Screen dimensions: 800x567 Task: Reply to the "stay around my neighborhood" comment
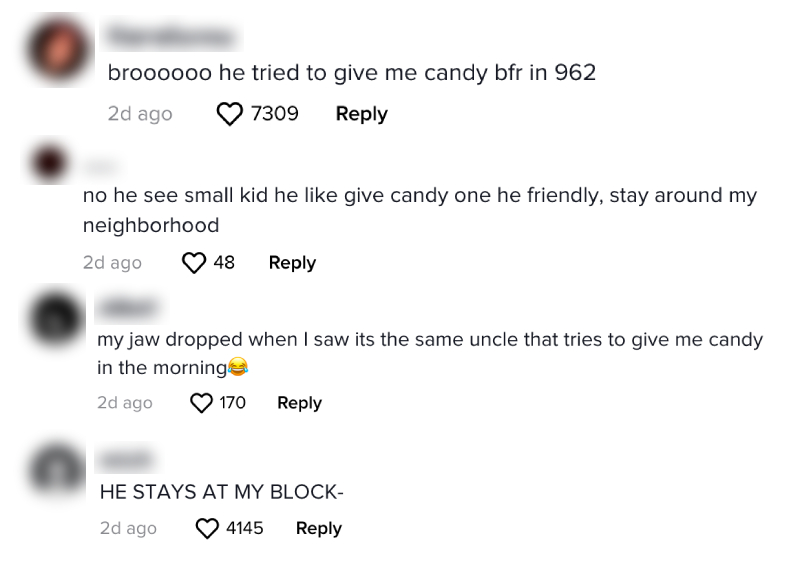point(292,263)
